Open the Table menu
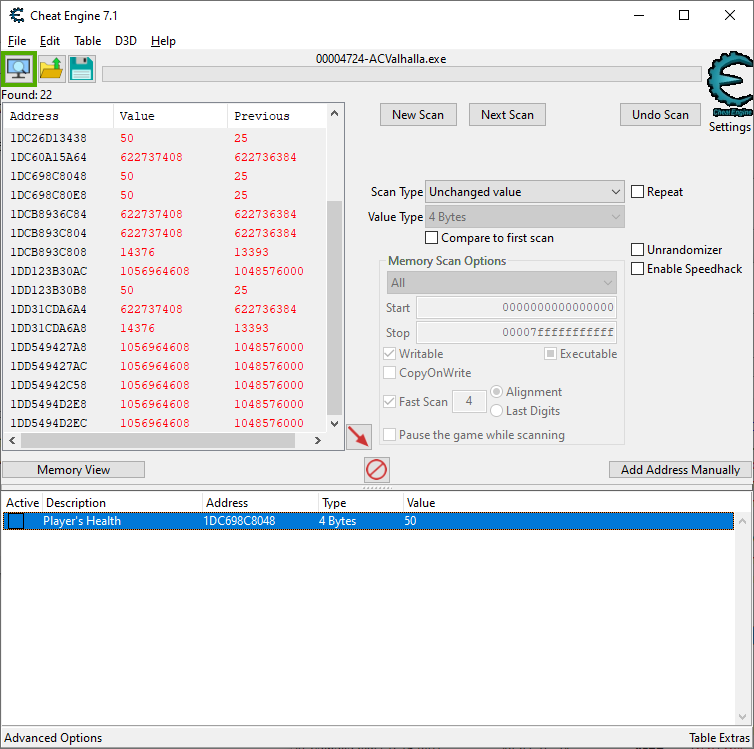The width and height of the screenshot is (754, 749). coord(87,41)
